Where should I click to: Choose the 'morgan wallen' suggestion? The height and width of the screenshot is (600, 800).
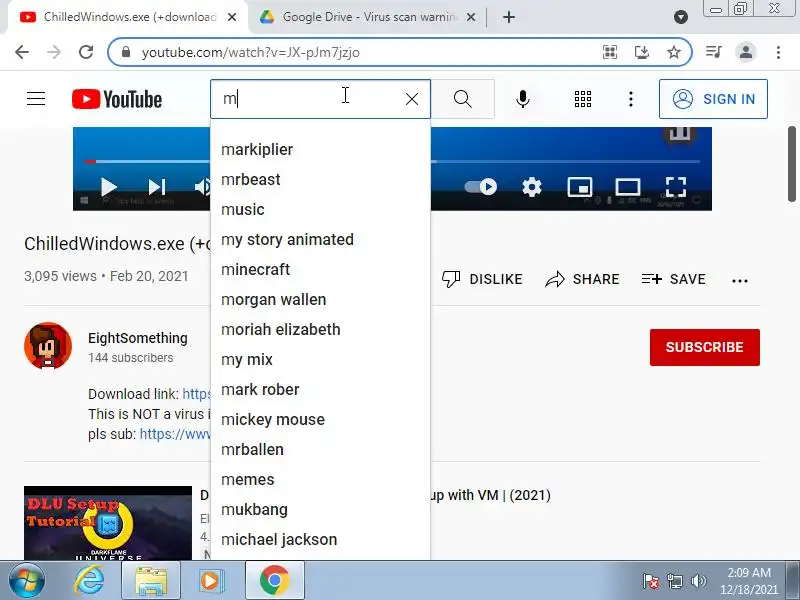[x=320, y=299]
